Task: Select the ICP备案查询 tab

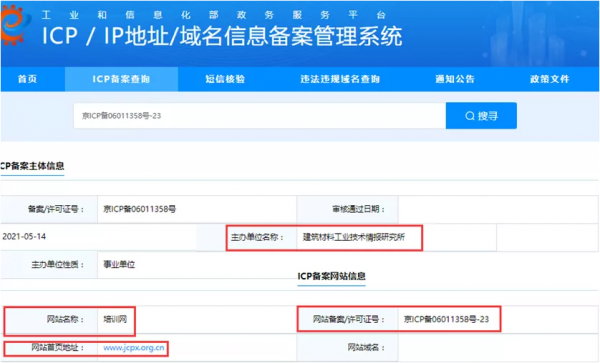Action: (x=121, y=79)
